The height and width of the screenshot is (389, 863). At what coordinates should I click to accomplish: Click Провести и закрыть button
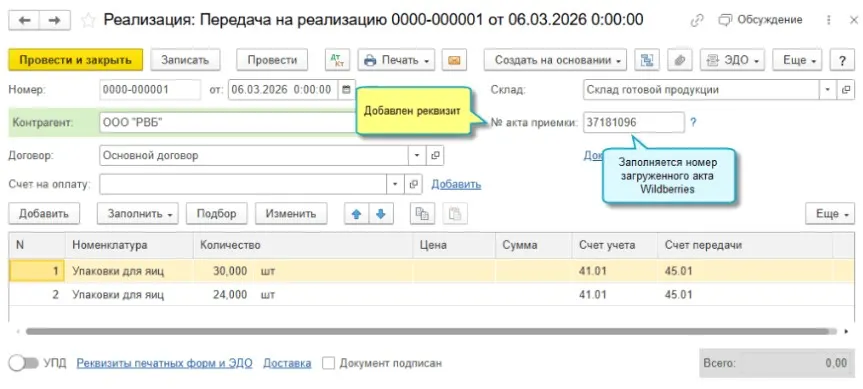(x=75, y=60)
